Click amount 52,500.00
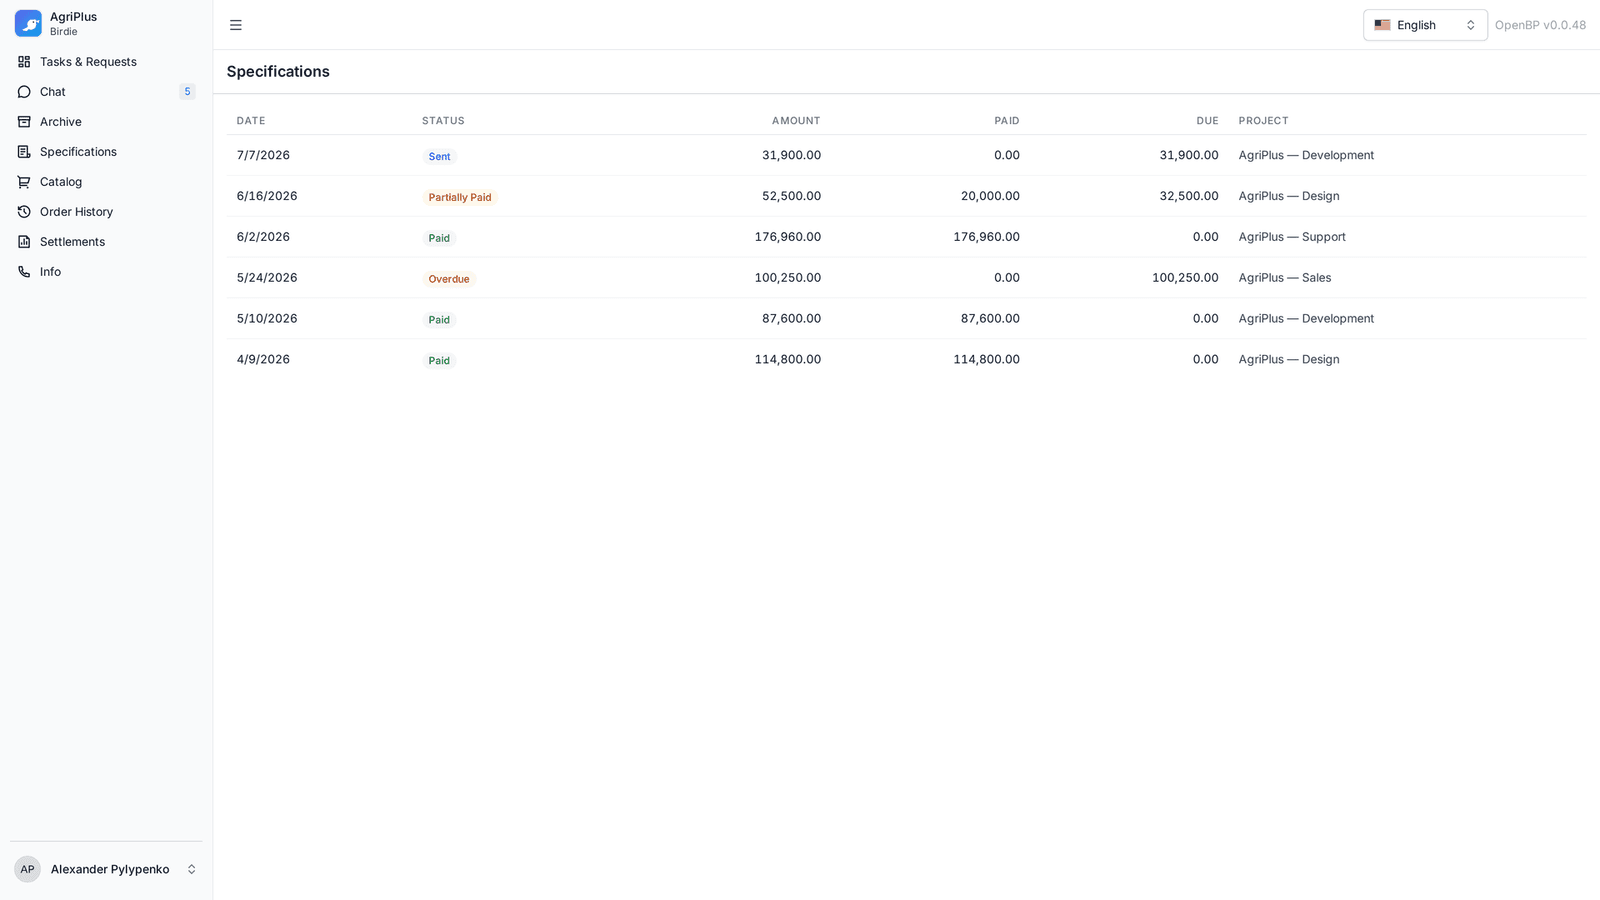The image size is (1600, 900). coord(791,196)
